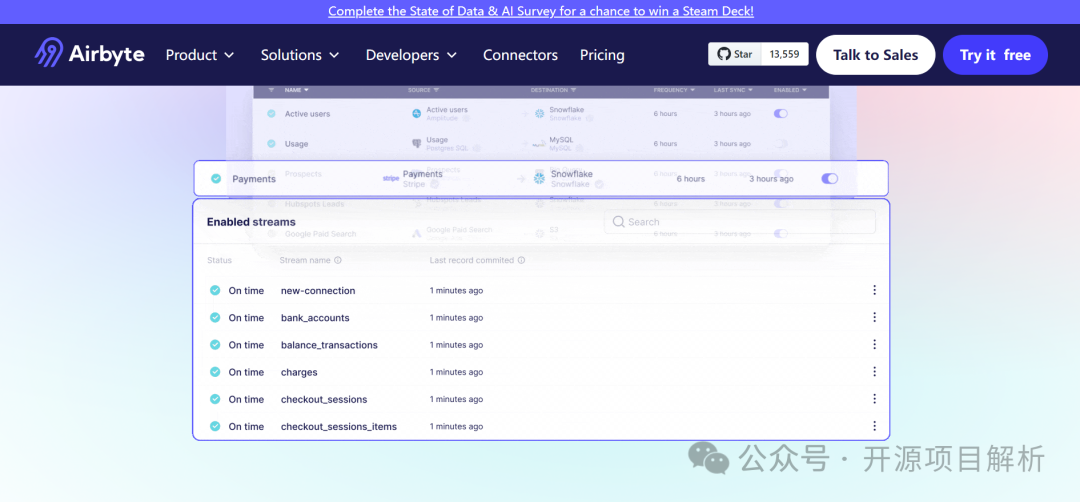
Task: Expand the Solutions dropdown menu
Action: [300, 55]
